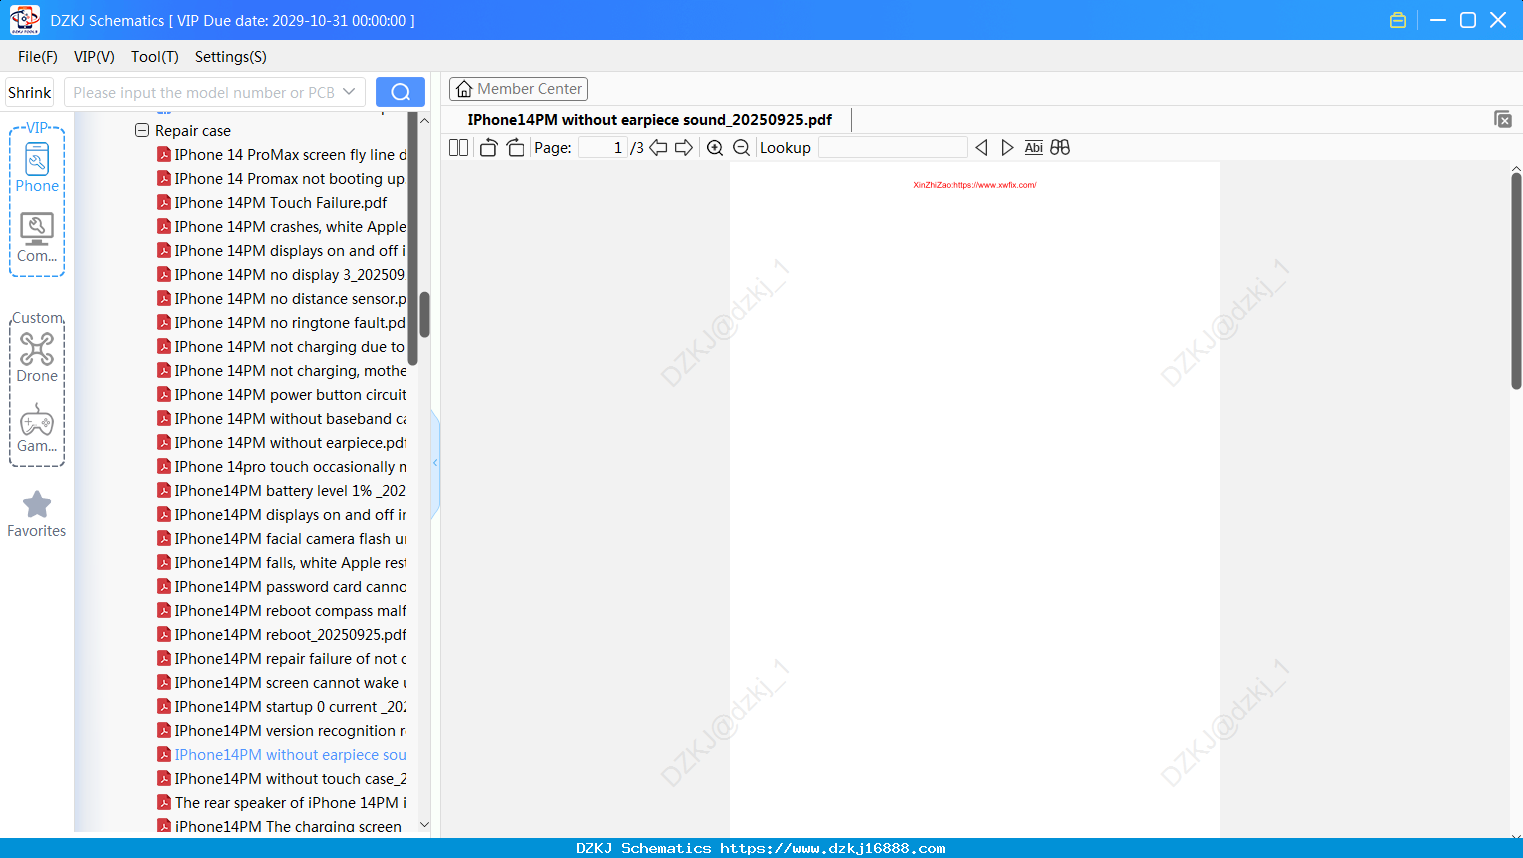Open IPhone14PM startup 0 current file
Viewport: 1523px width, 858px height.
tap(282, 707)
